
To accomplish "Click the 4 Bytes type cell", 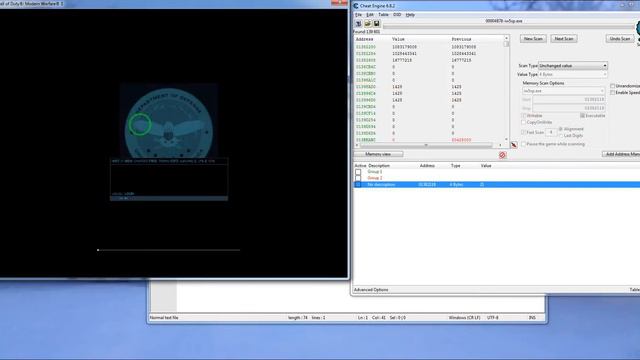I will [x=456, y=185].
